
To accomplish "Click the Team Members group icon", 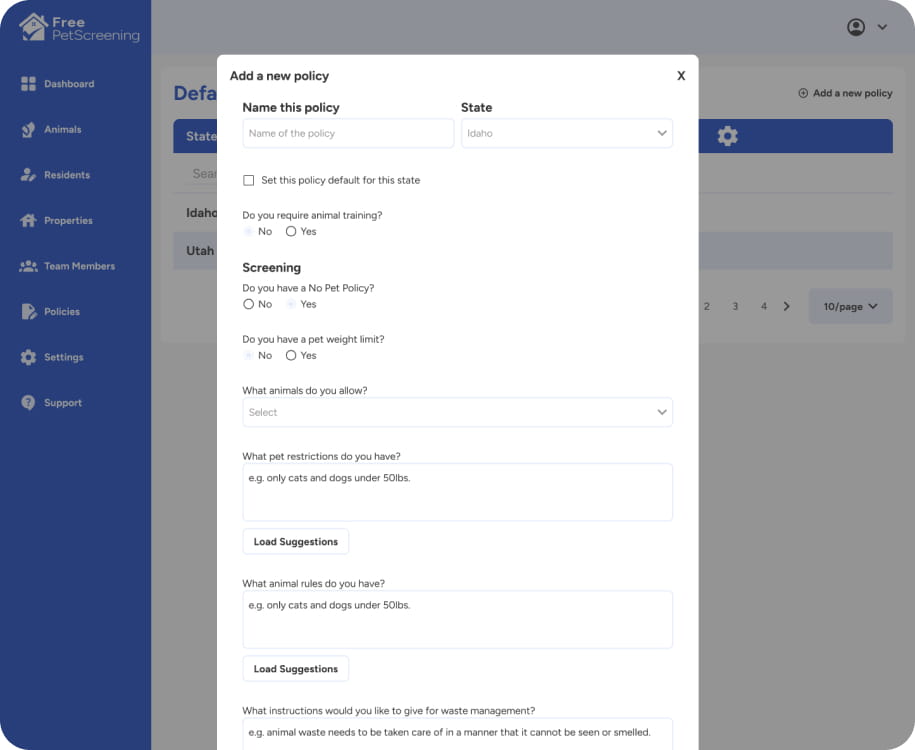I will 28,266.
